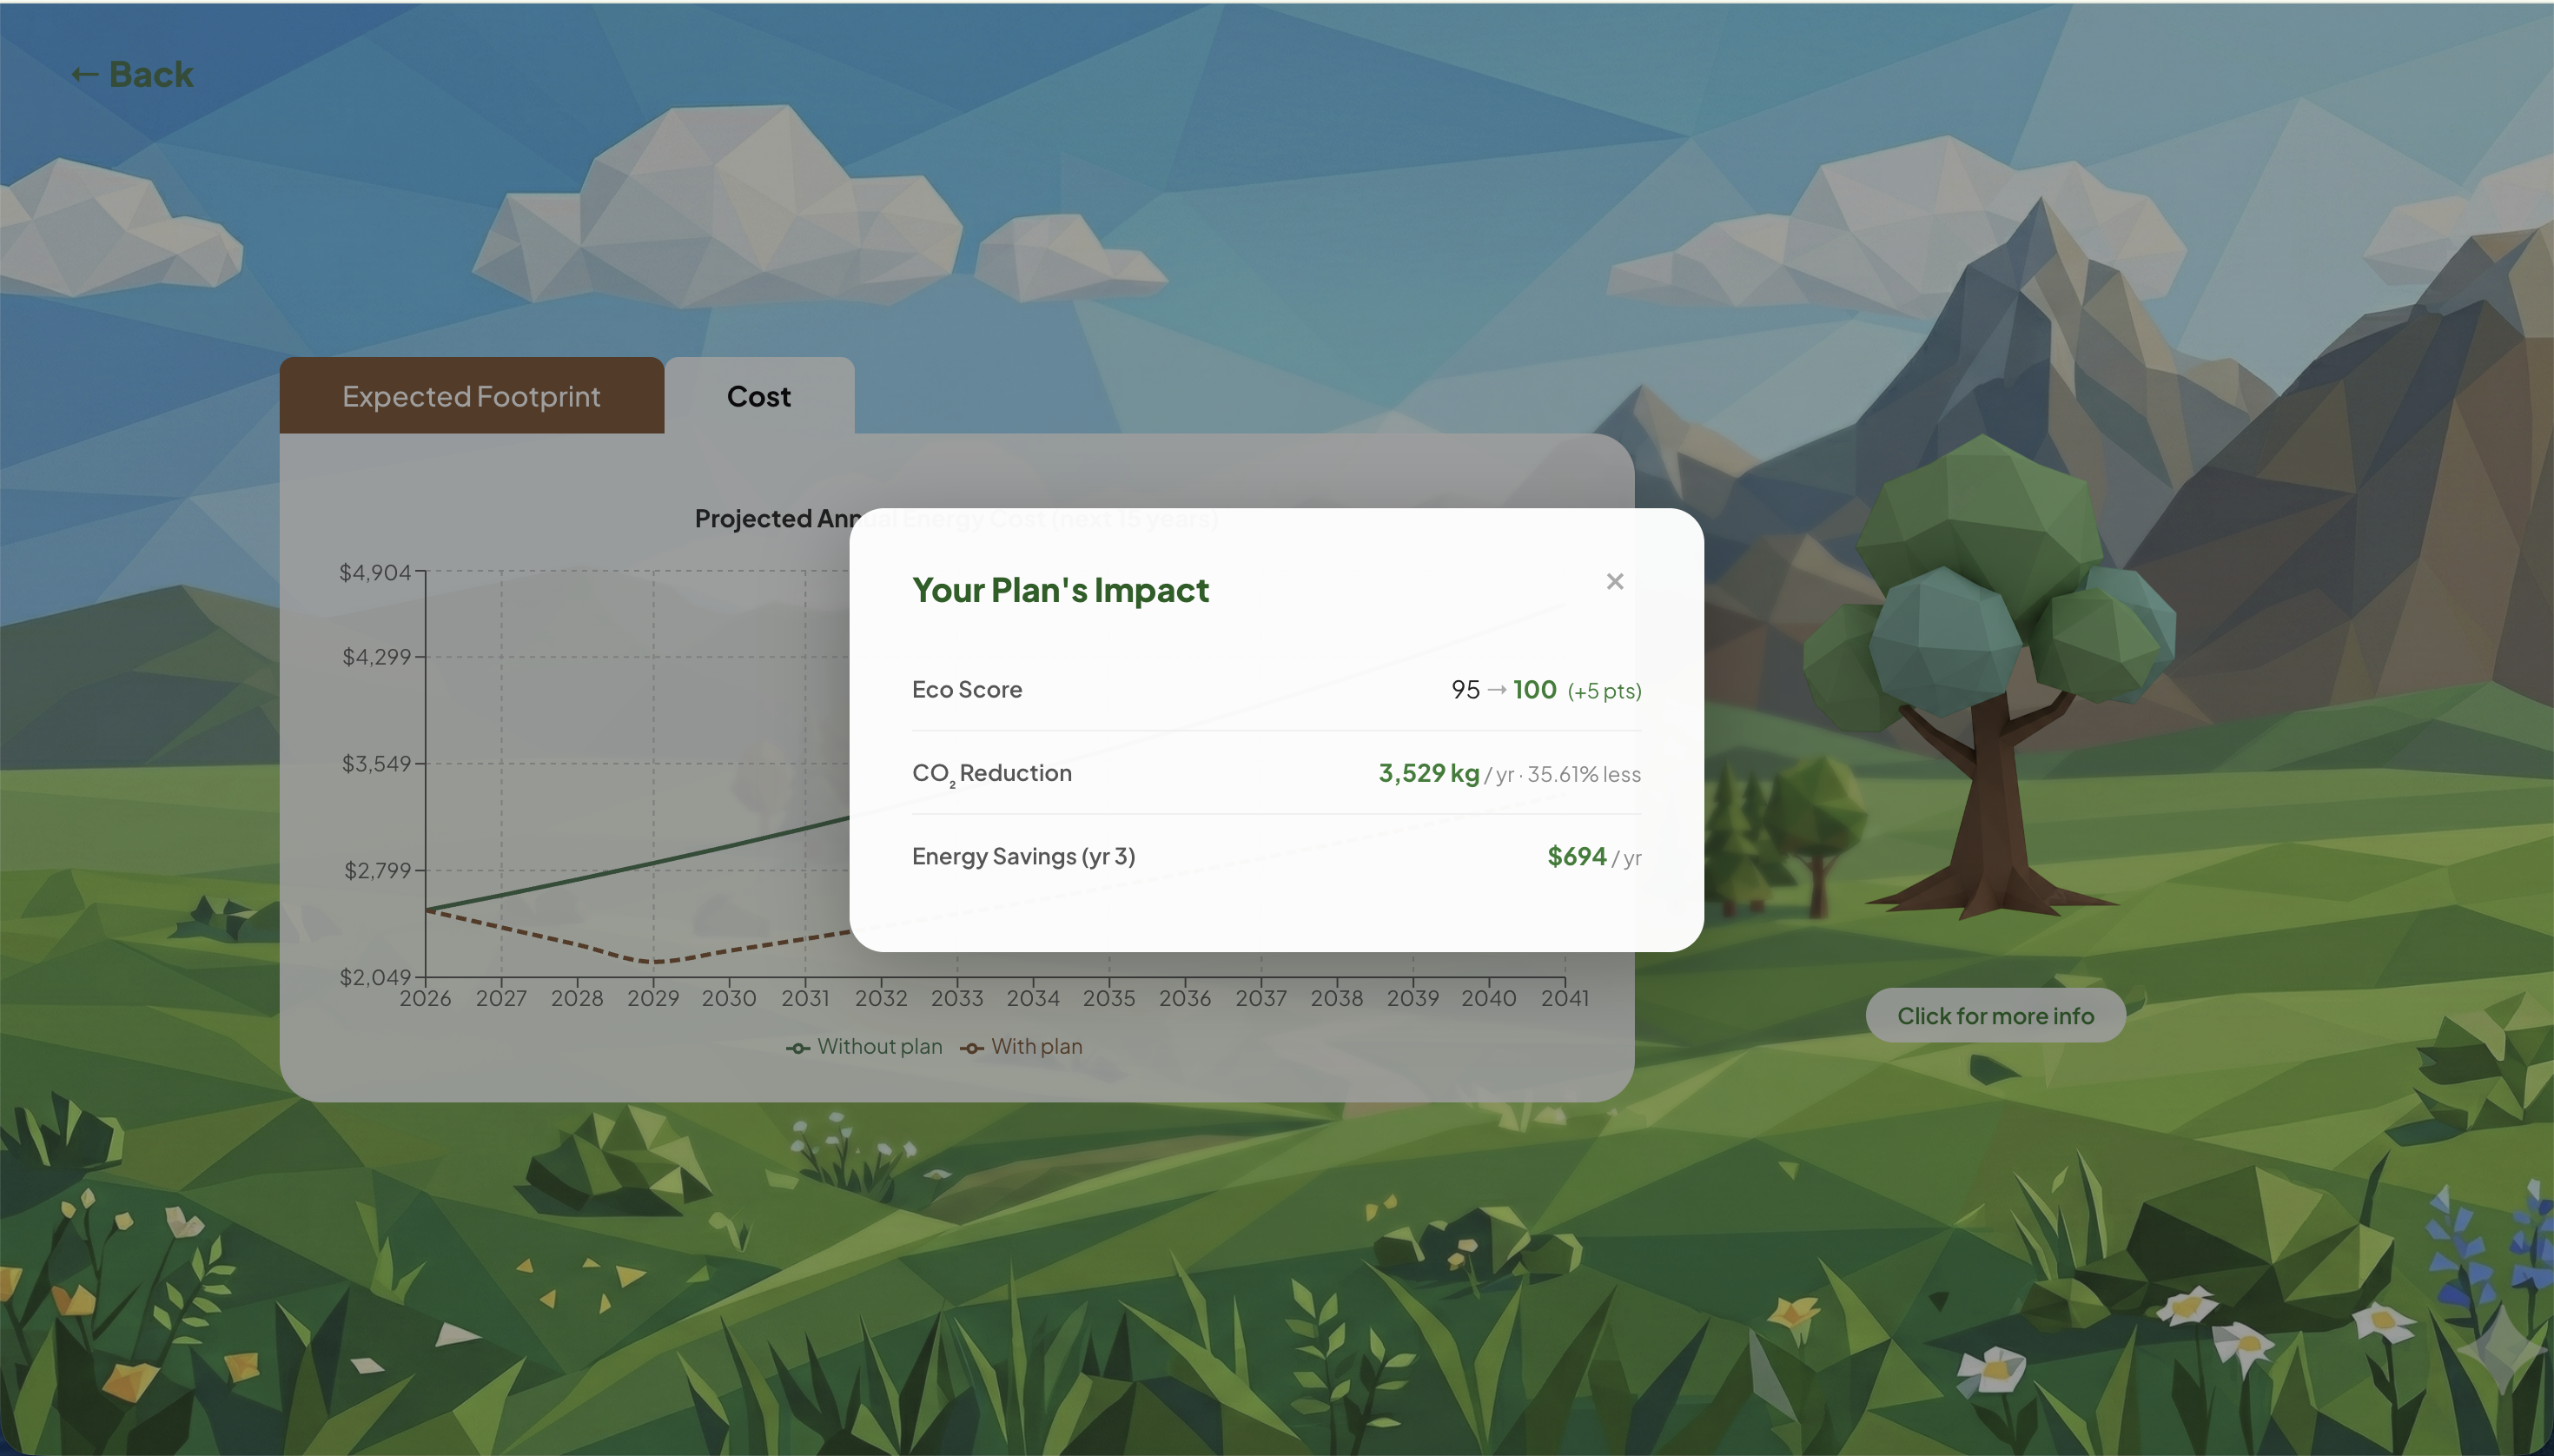The width and height of the screenshot is (2554, 1456).
Task: Toggle 'With plan' legend series
Action: coord(1036,1046)
